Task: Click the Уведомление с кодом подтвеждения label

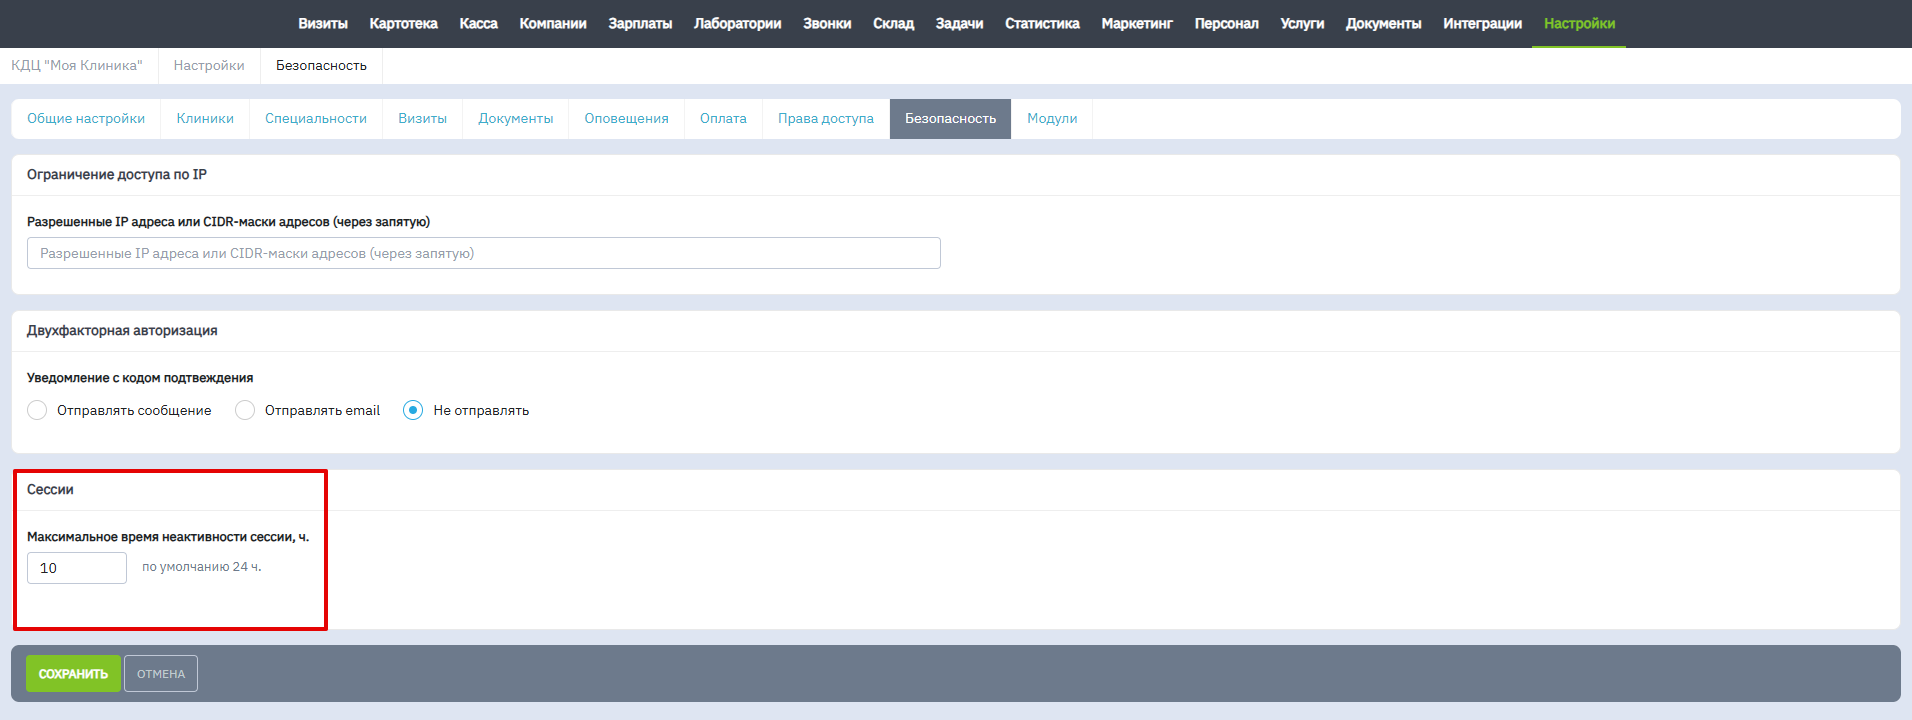Action: coord(140,378)
